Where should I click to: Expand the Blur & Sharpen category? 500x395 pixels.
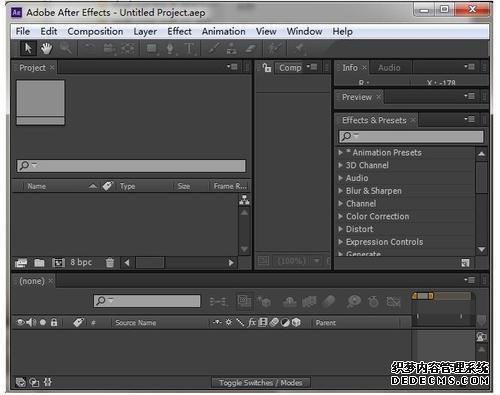[x=340, y=191]
